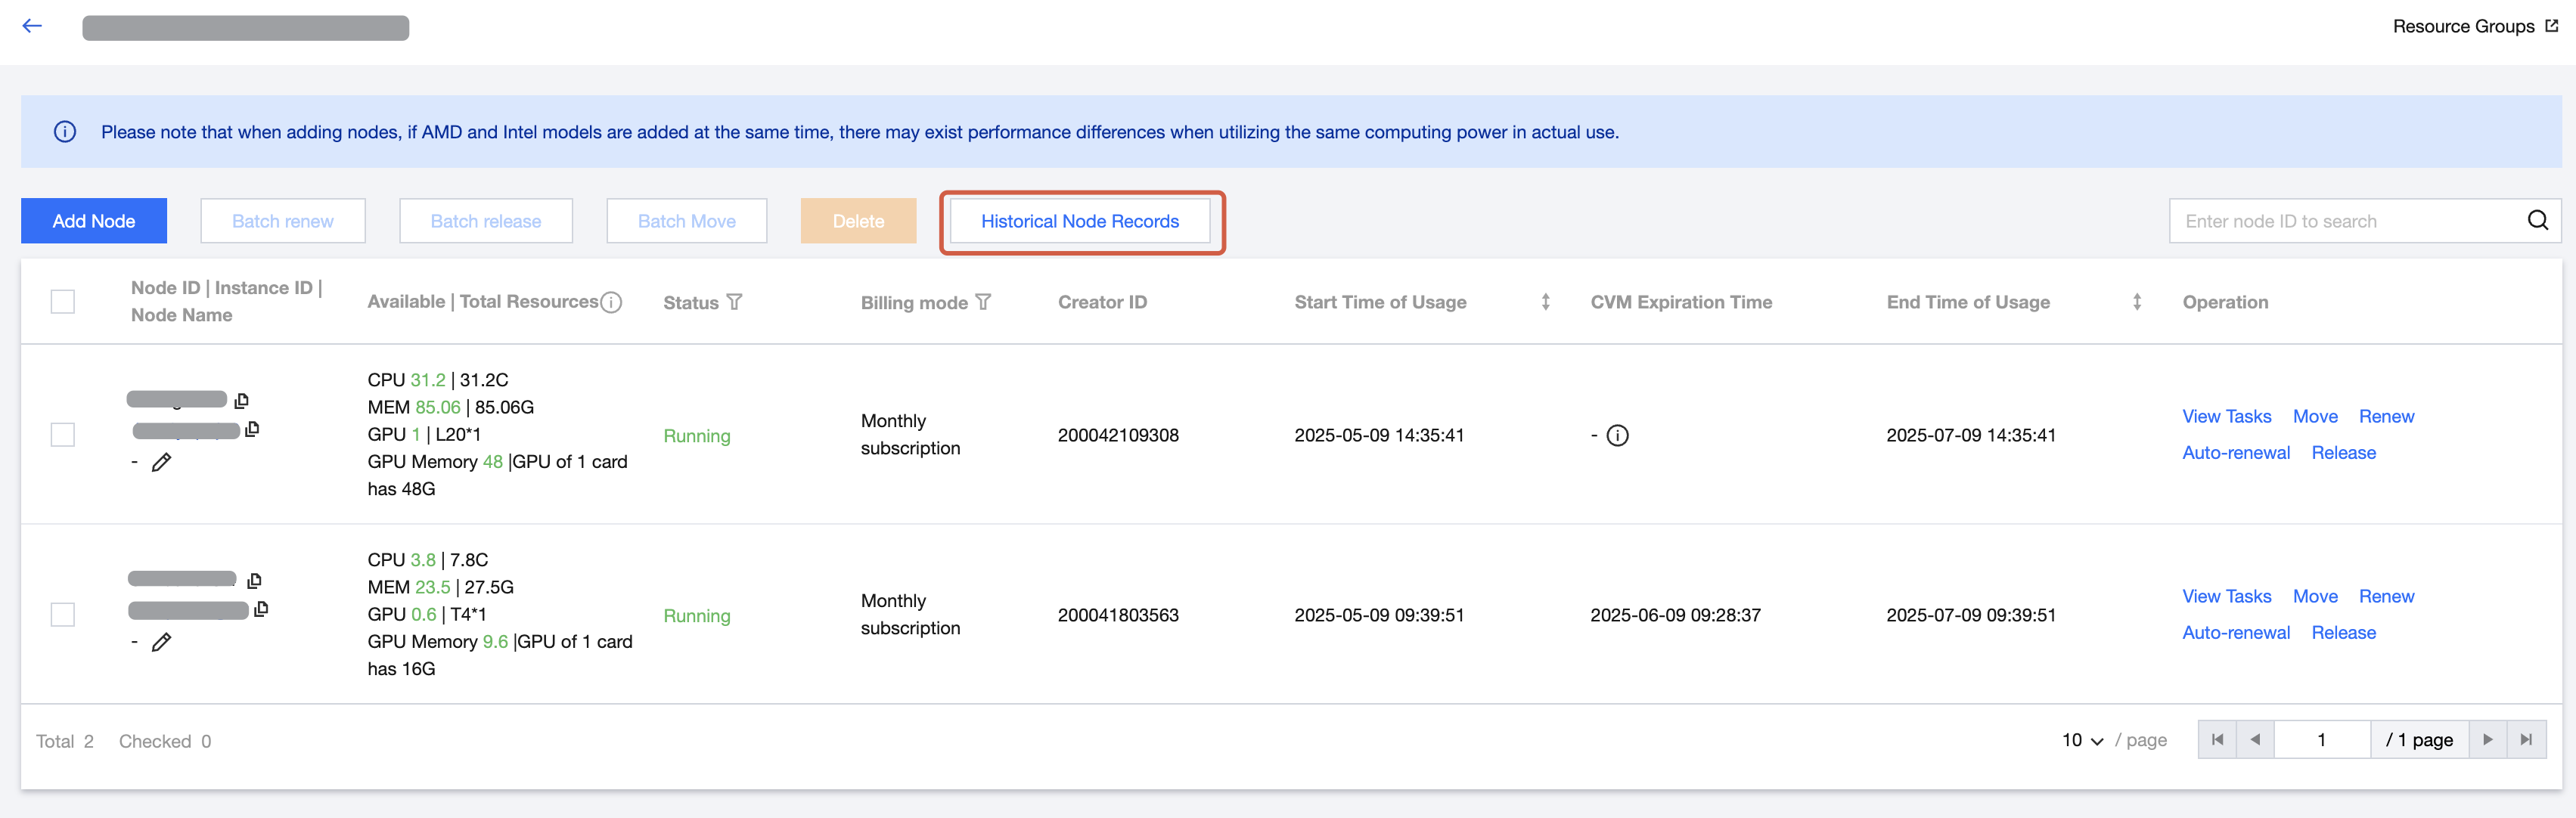Click the back arrow icon

pyautogui.click(x=32, y=26)
